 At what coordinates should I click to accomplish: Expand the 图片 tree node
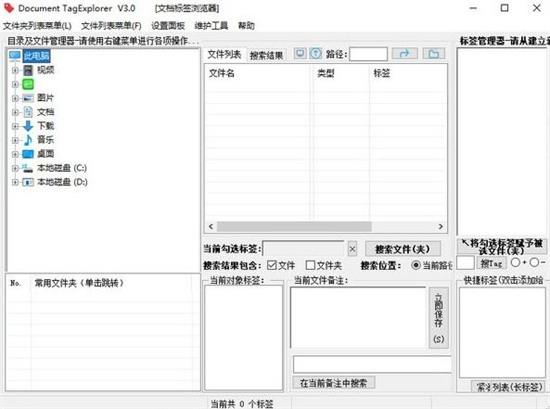click(x=15, y=98)
